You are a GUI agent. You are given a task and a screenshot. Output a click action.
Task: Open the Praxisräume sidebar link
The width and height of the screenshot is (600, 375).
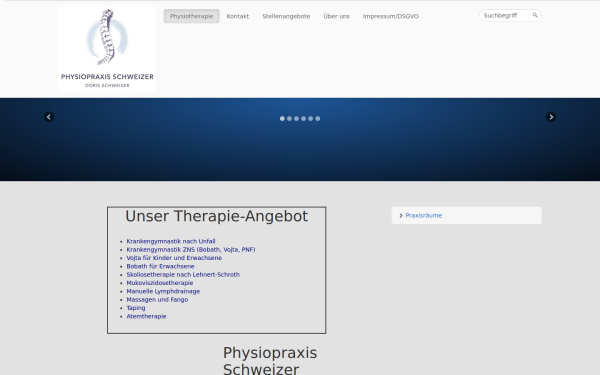pyautogui.click(x=424, y=215)
